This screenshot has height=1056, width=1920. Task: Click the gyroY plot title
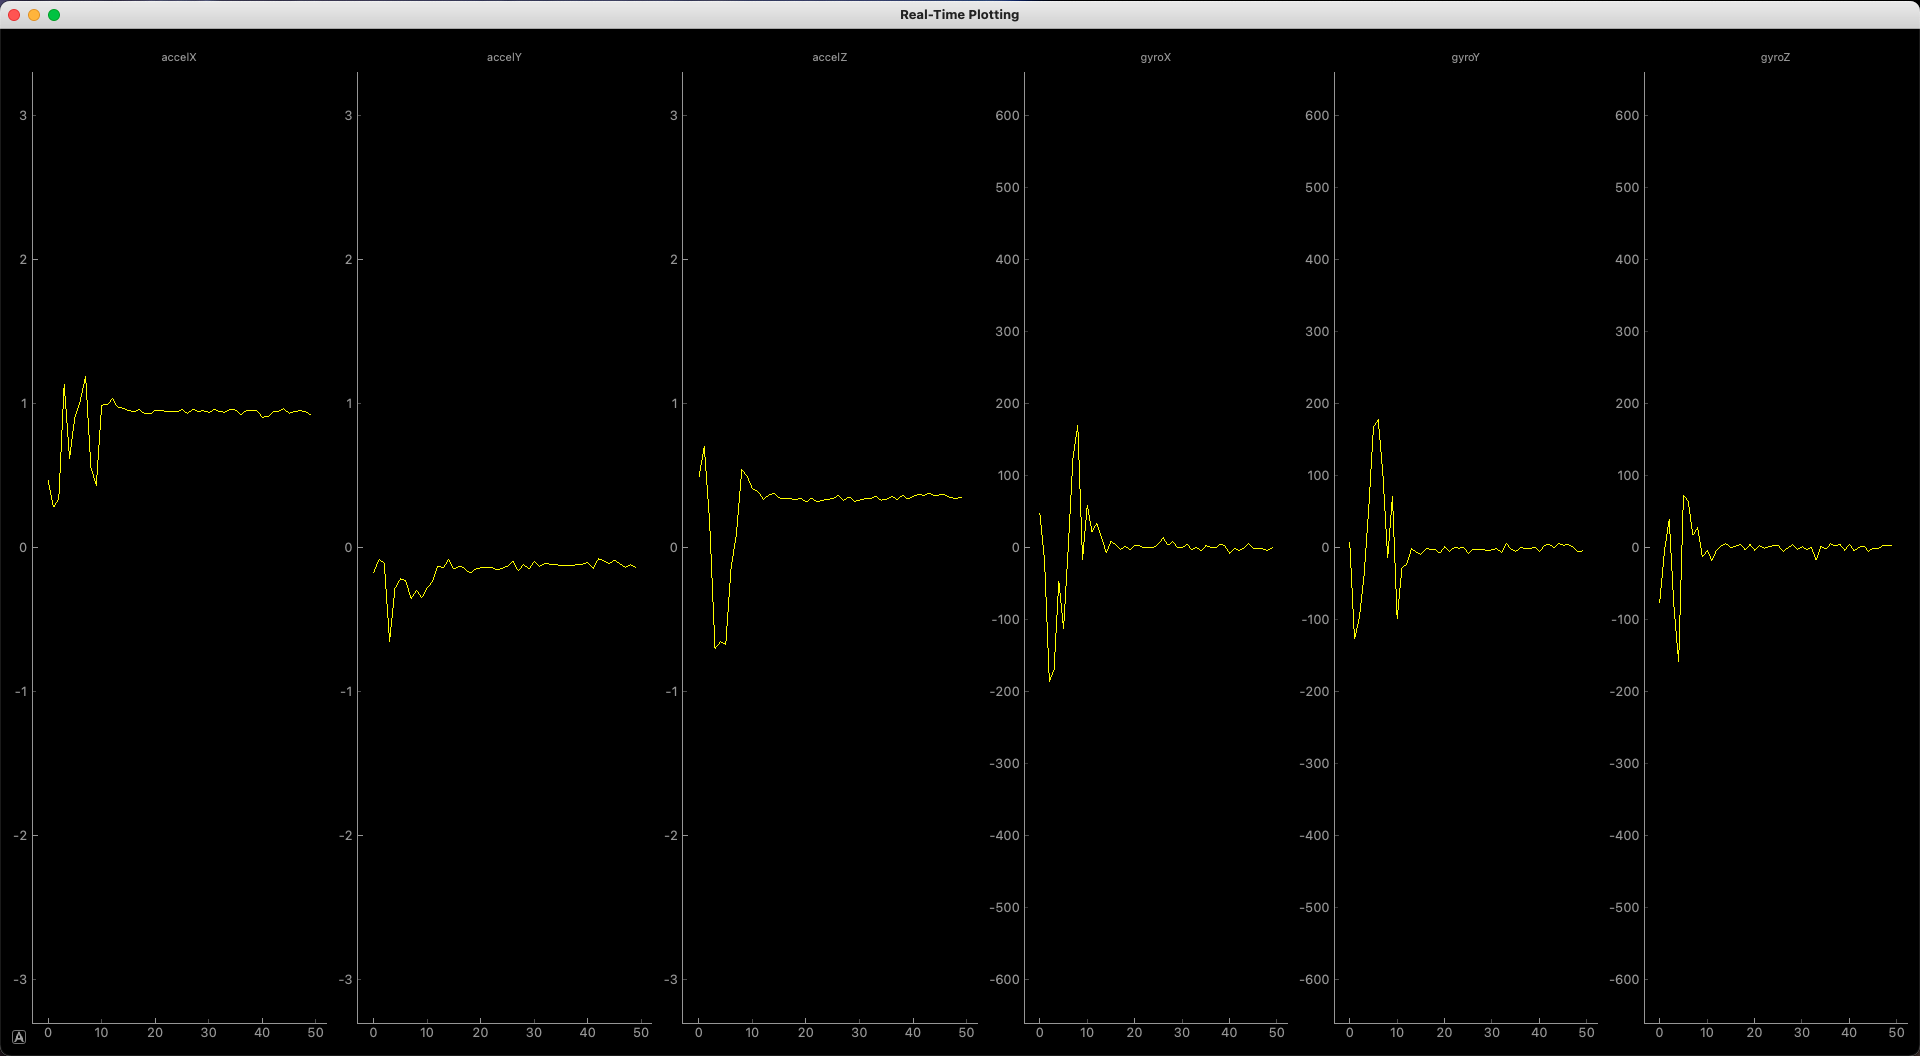pyautogui.click(x=1465, y=58)
